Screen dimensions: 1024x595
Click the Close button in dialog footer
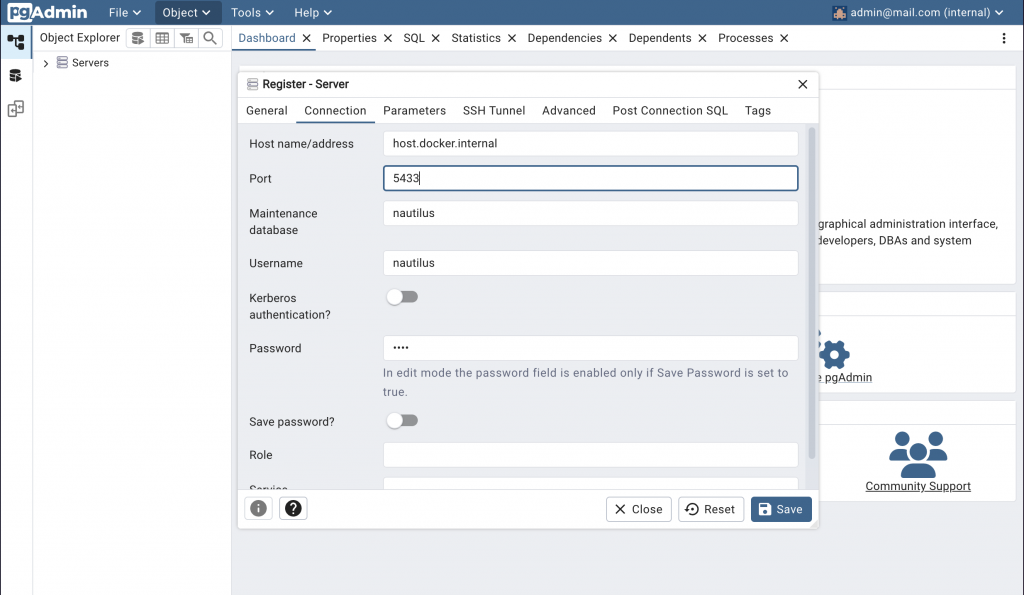[639, 509]
